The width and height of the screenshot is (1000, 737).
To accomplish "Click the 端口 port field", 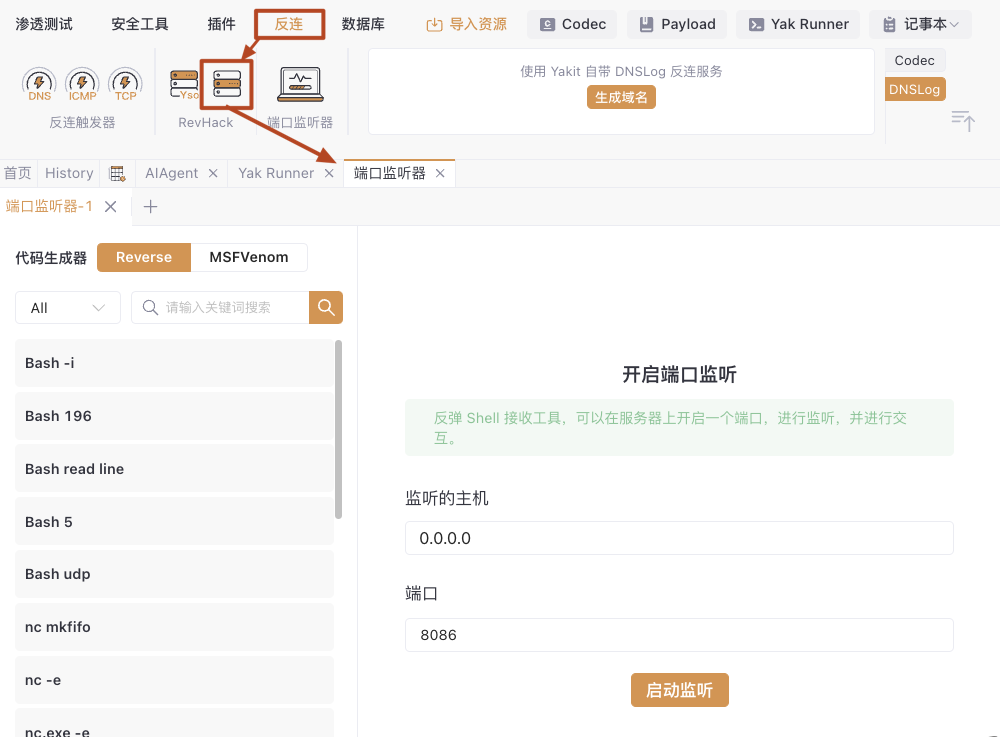I will (679, 635).
